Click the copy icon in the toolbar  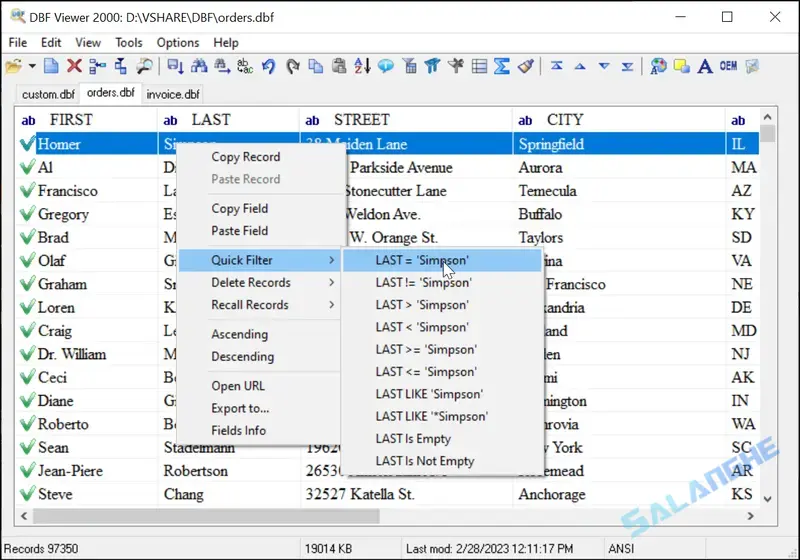(x=316, y=66)
